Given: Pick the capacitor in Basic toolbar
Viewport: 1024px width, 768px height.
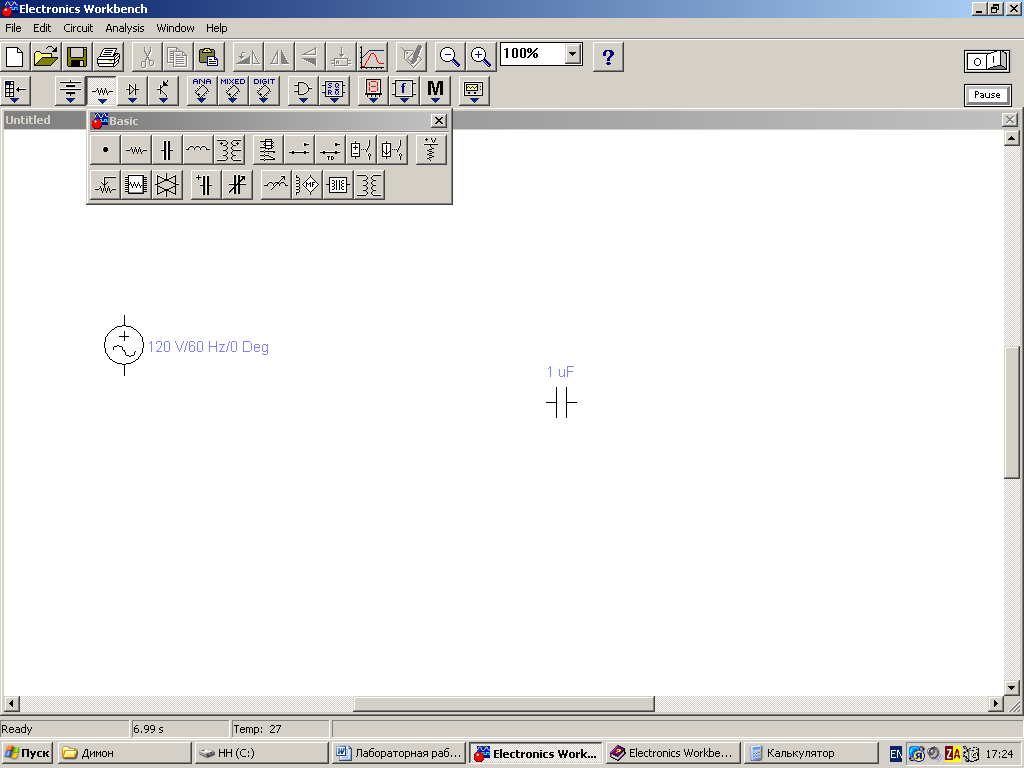Looking at the screenshot, I should tap(167, 150).
